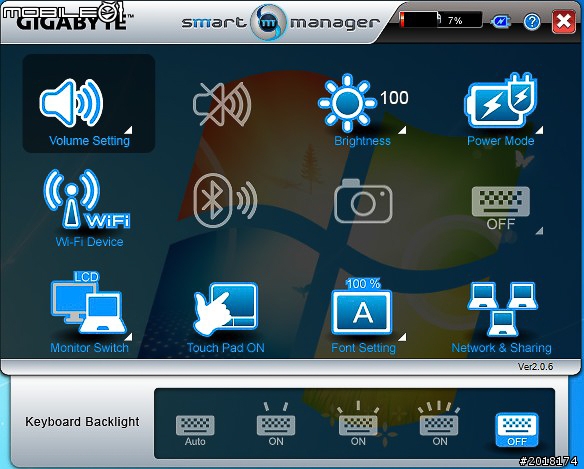584x469 pixels.
Task: Close the Smart Manager window
Action: [x=564, y=22]
